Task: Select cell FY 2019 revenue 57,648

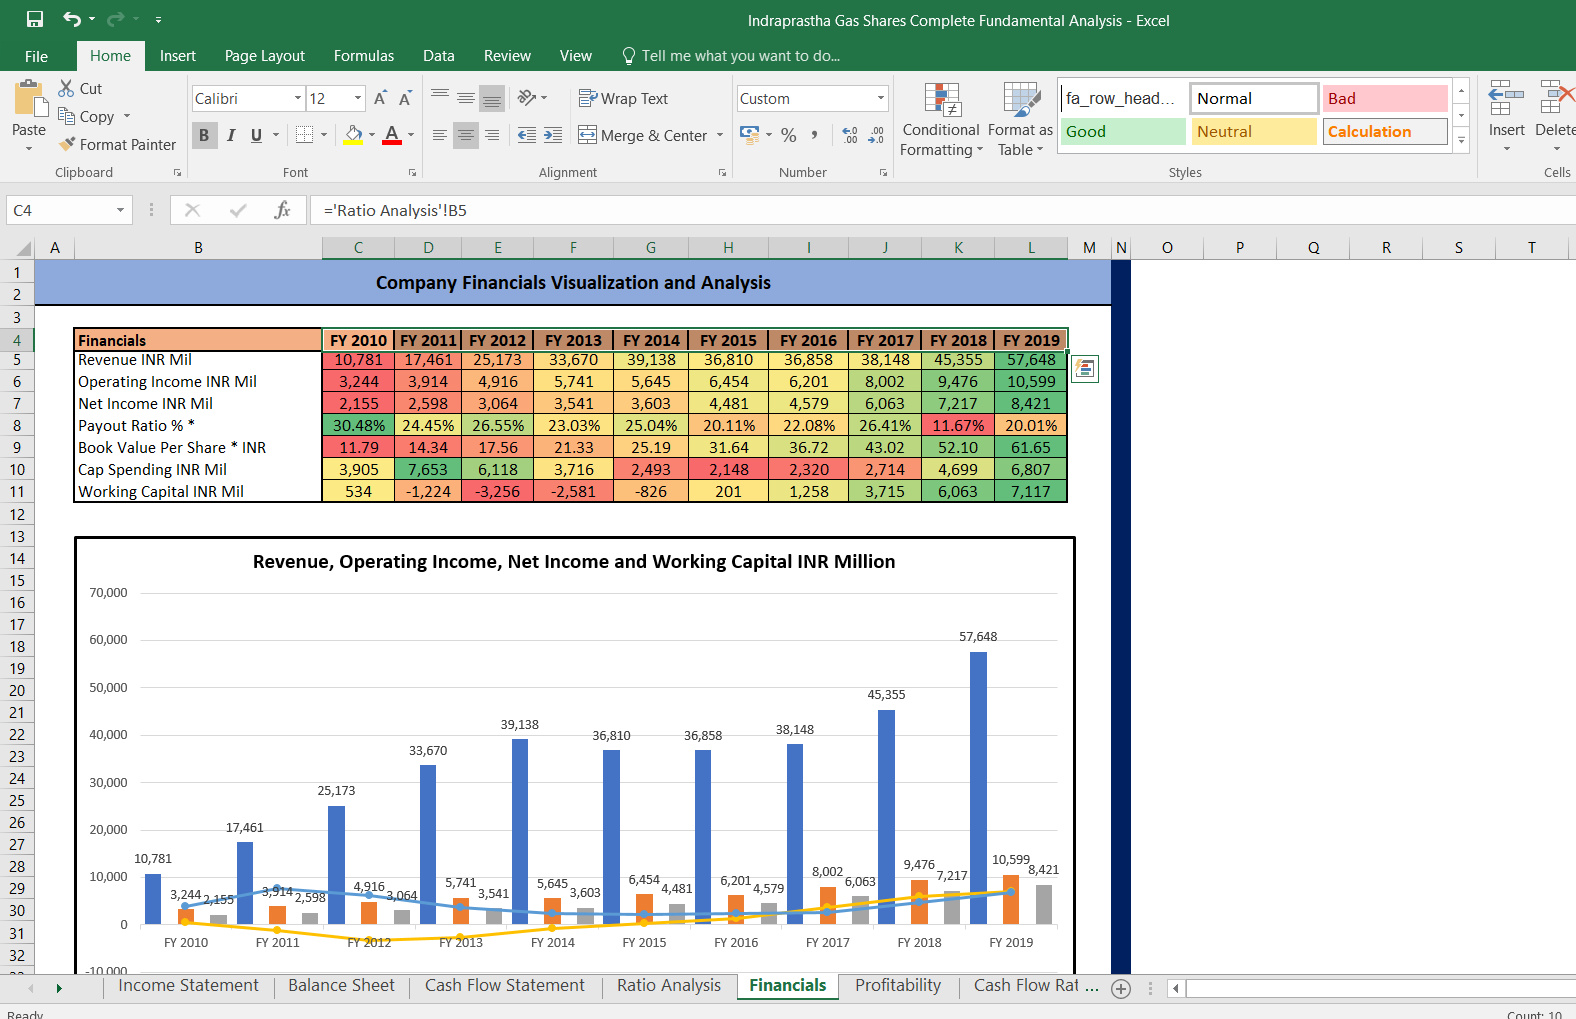Action: click(x=1031, y=360)
